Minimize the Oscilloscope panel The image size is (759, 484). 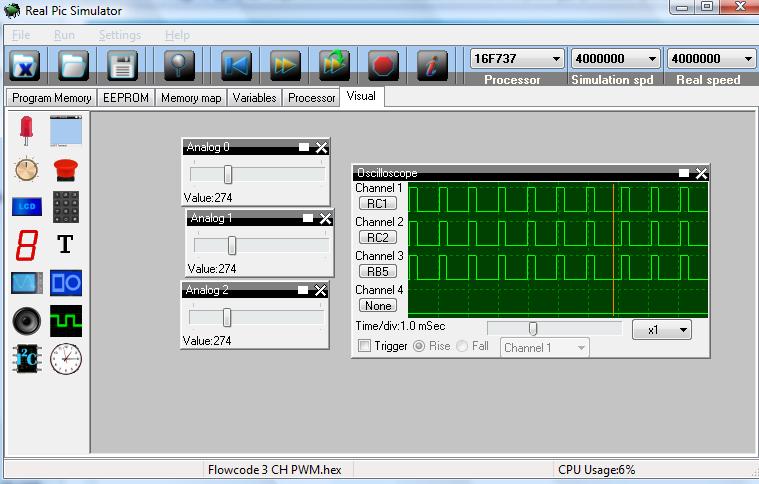[x=683, y=173]
